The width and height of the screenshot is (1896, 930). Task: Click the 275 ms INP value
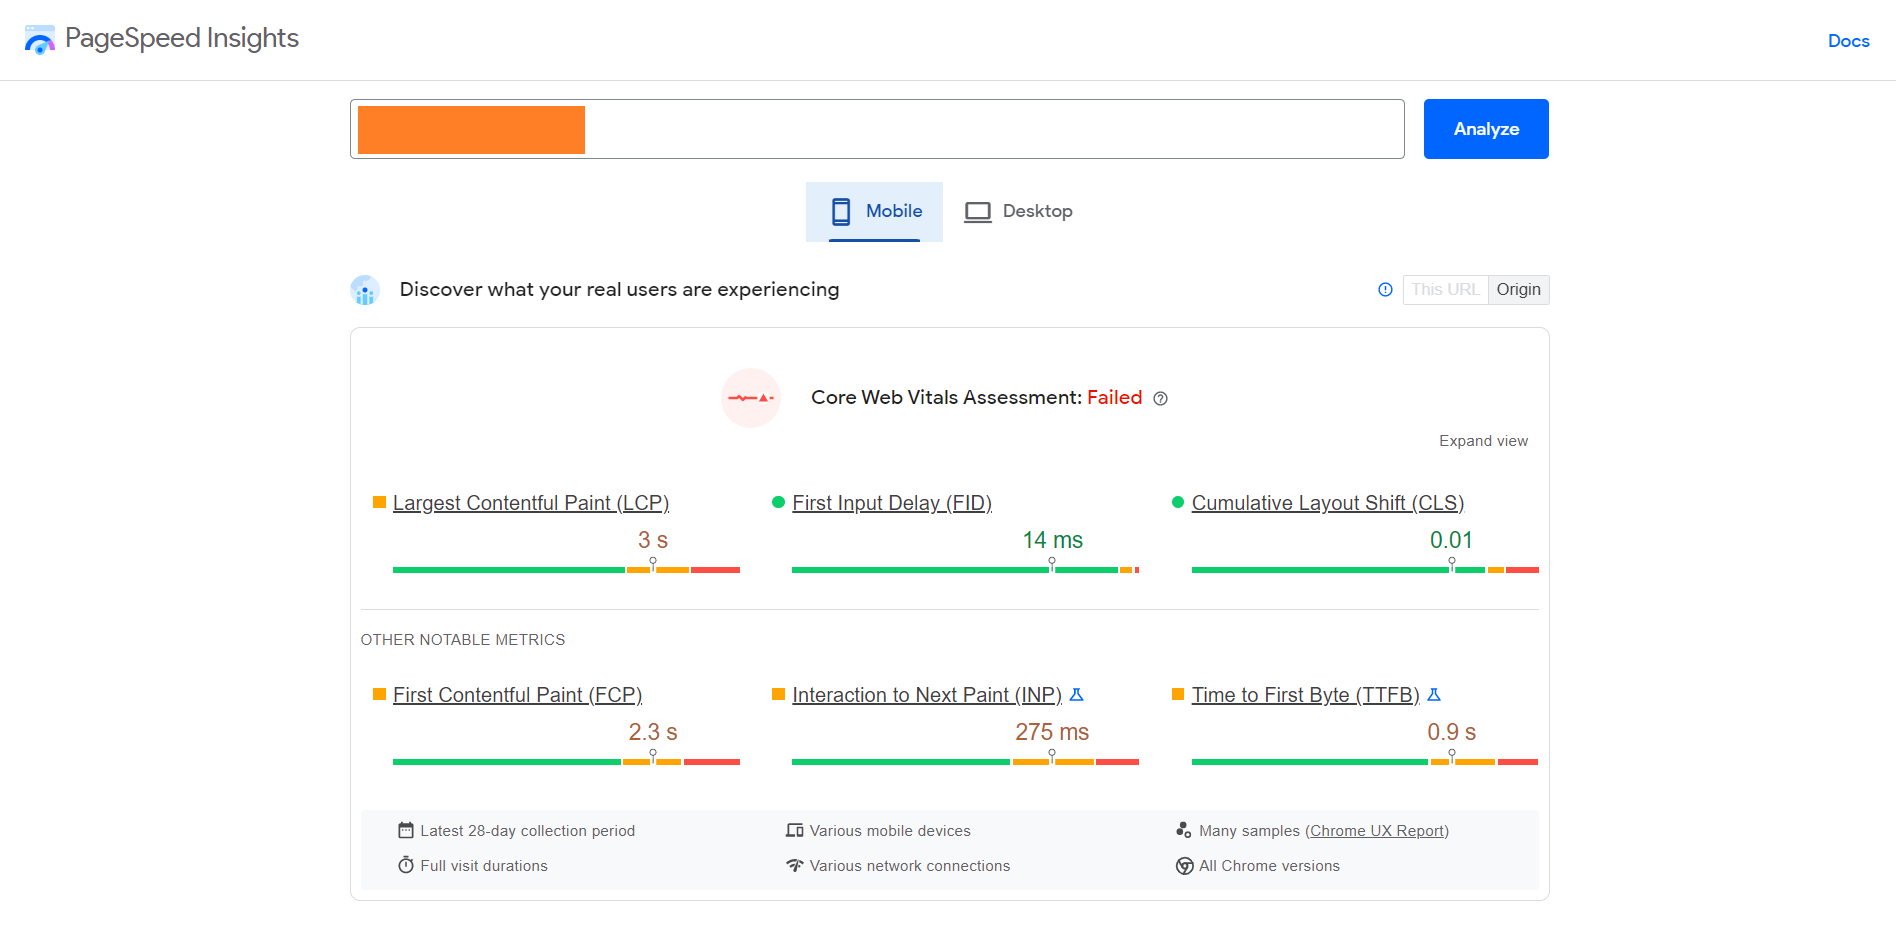[x=1052, y=732]
